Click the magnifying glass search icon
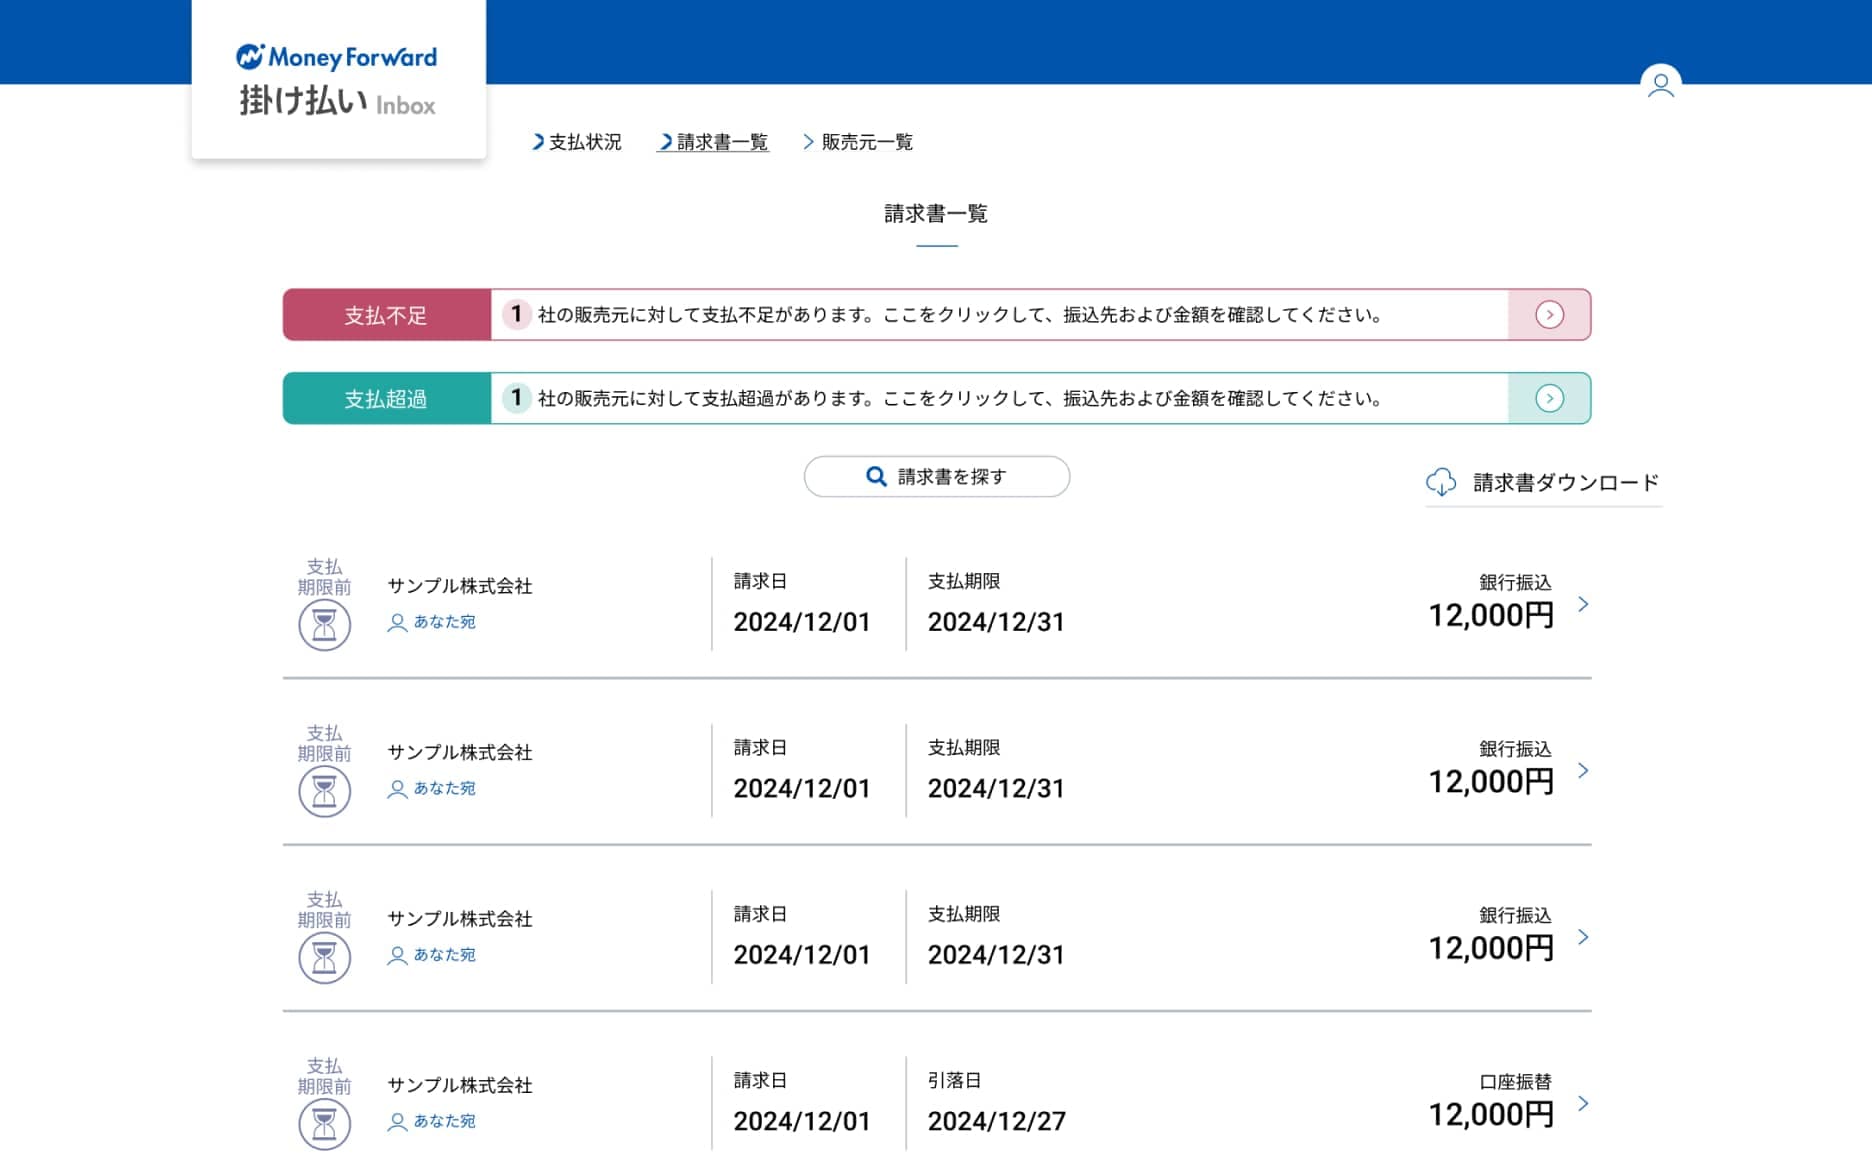1872x1166 pixels. [876, 477]
